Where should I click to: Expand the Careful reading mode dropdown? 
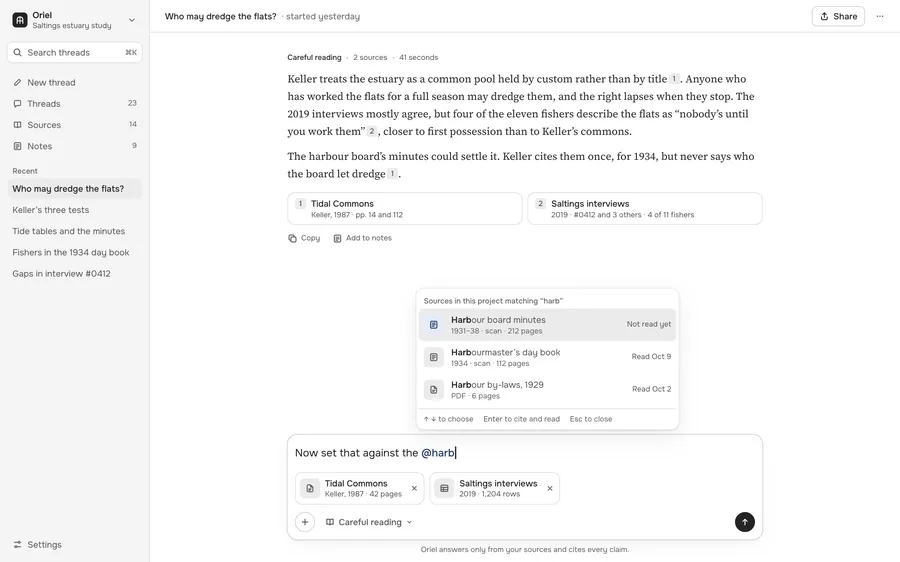pos(369,522)
